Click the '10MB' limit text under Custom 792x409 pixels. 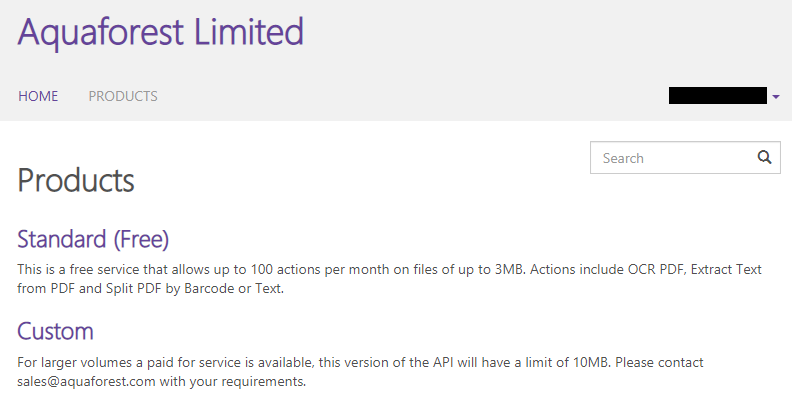click(x=590, y=363)
